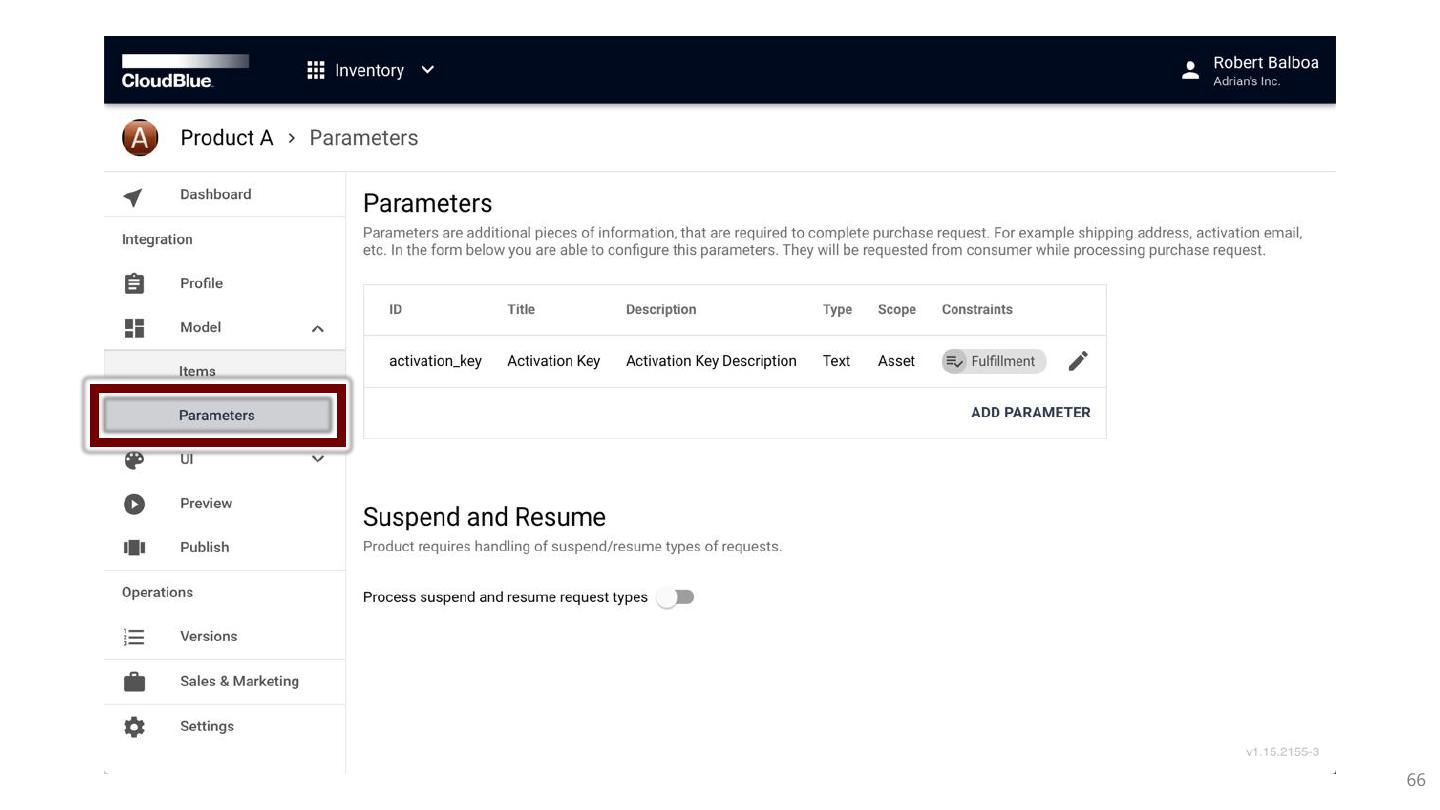
Task: Click the Publish carousel icon
Action: coord(134,548)
